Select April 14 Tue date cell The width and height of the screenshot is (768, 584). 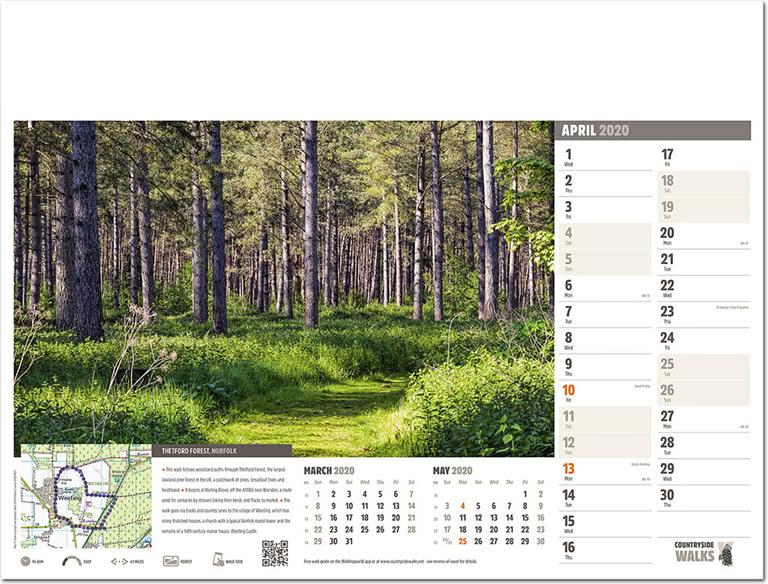[605, 498]
